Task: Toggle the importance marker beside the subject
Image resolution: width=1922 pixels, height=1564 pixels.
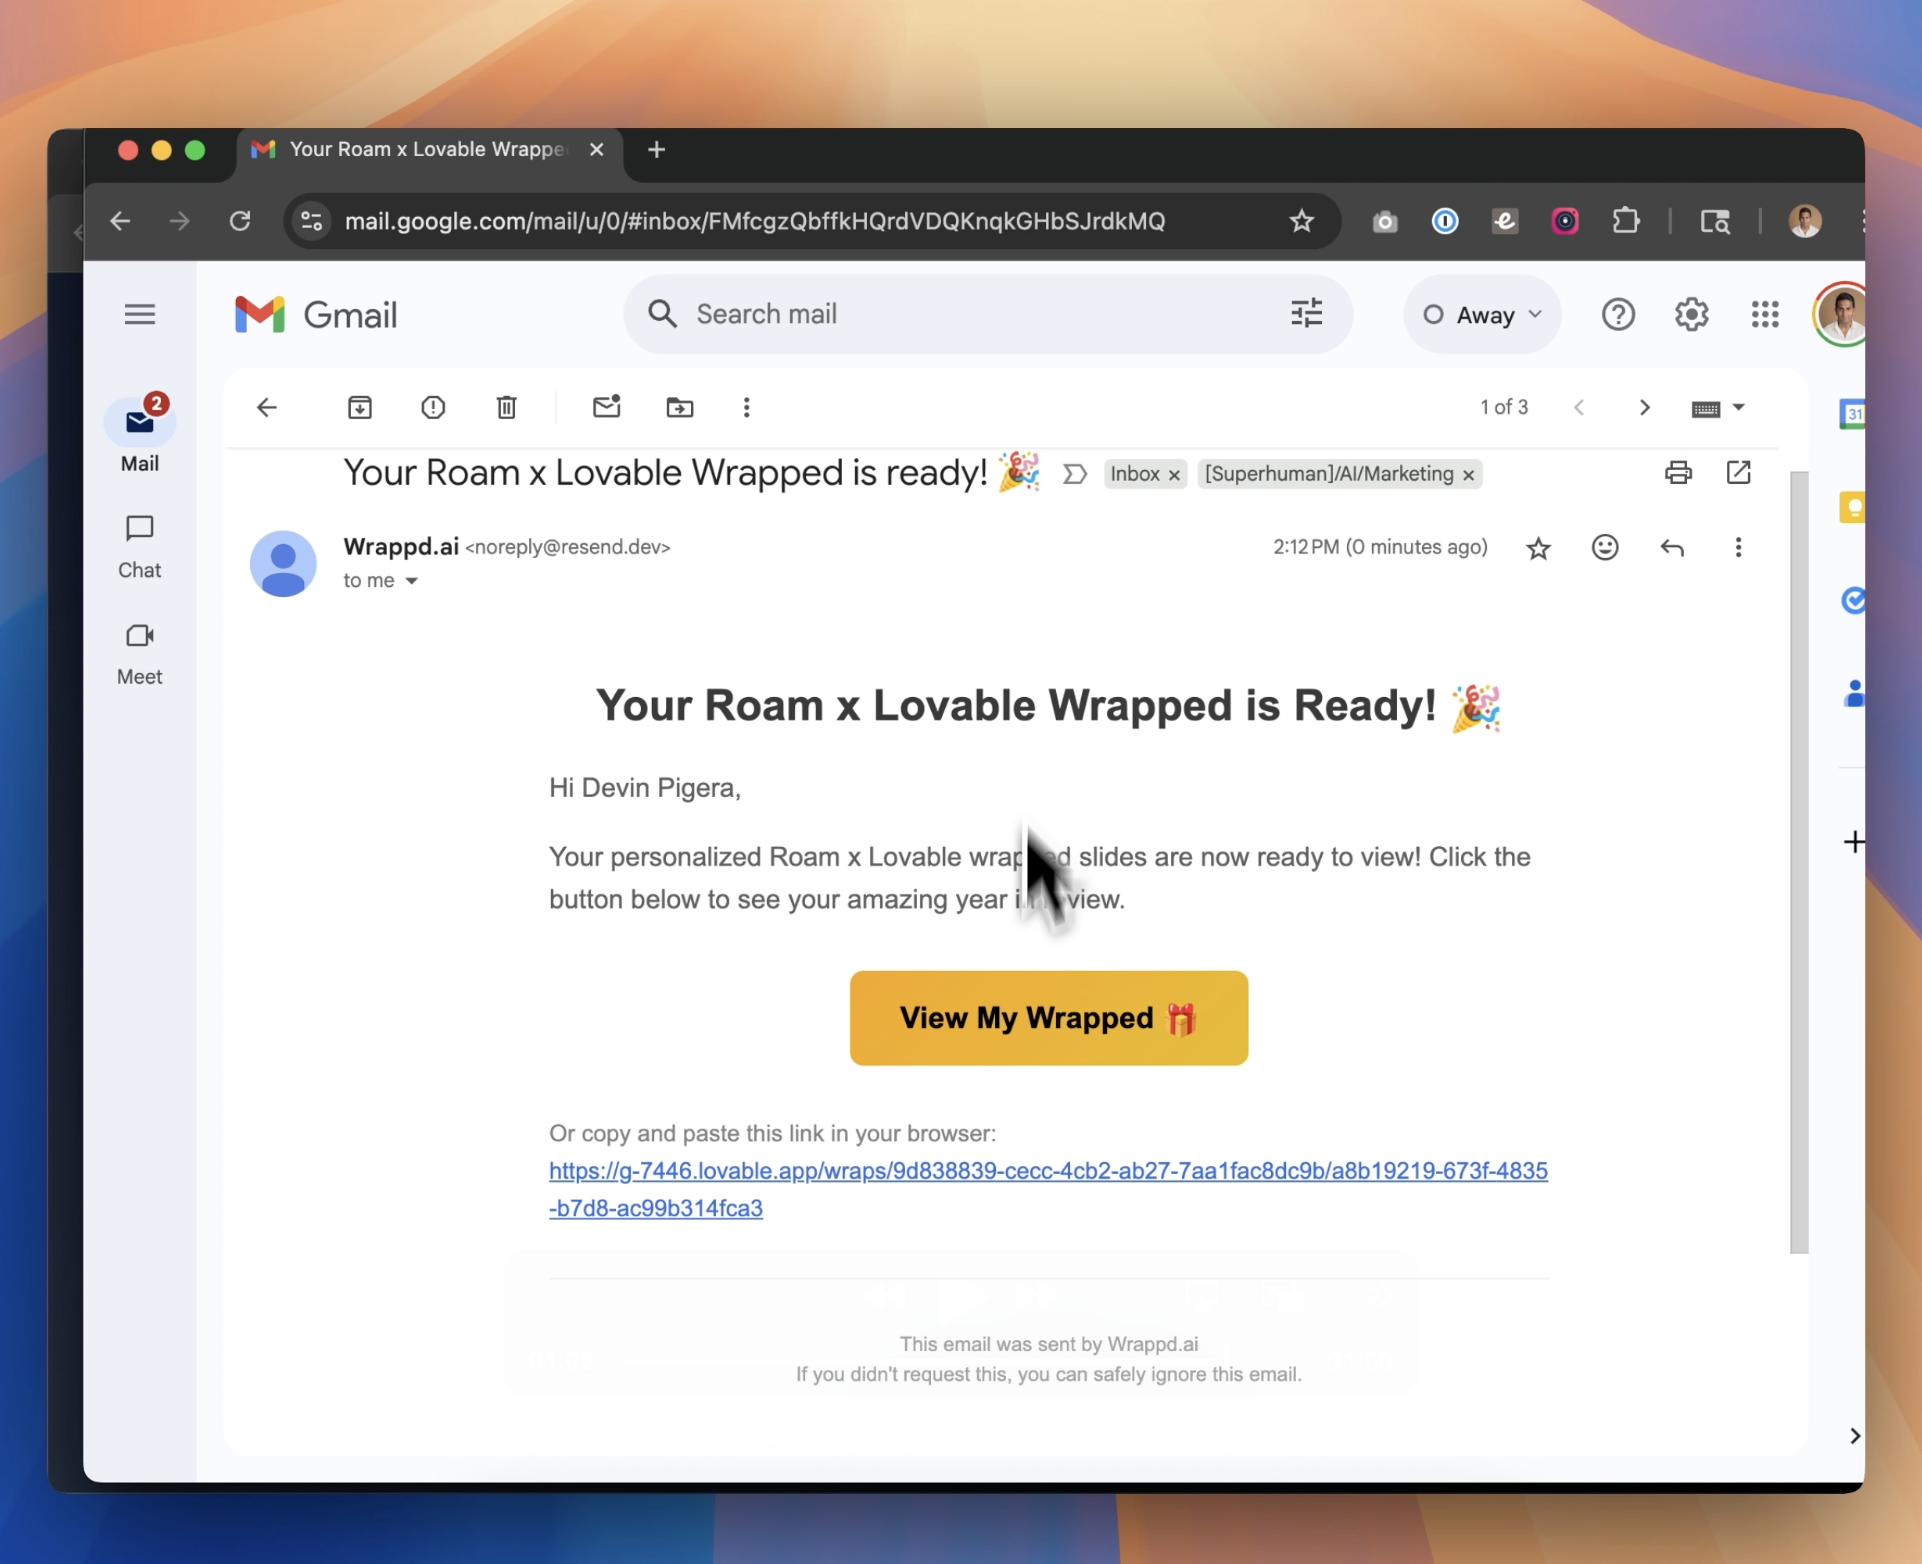Action: pyautogui.click(x=1075, y=474)
